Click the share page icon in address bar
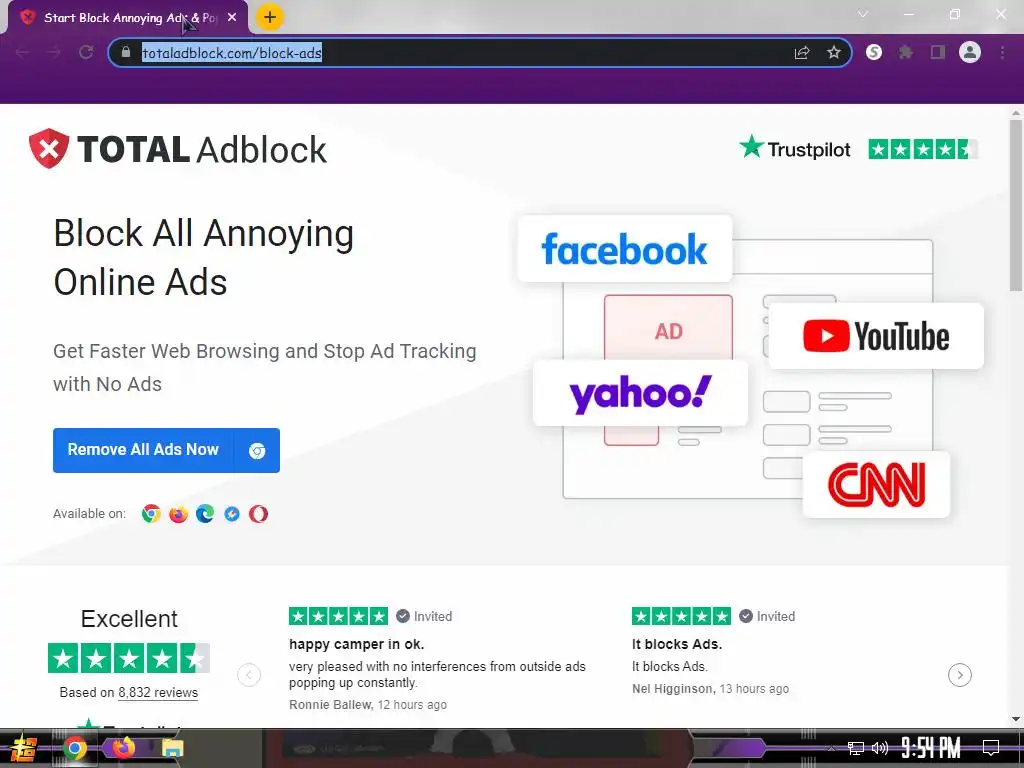The width and height of the screenshot is (1024, 768). pyautogui.click(x=802, y=52)
